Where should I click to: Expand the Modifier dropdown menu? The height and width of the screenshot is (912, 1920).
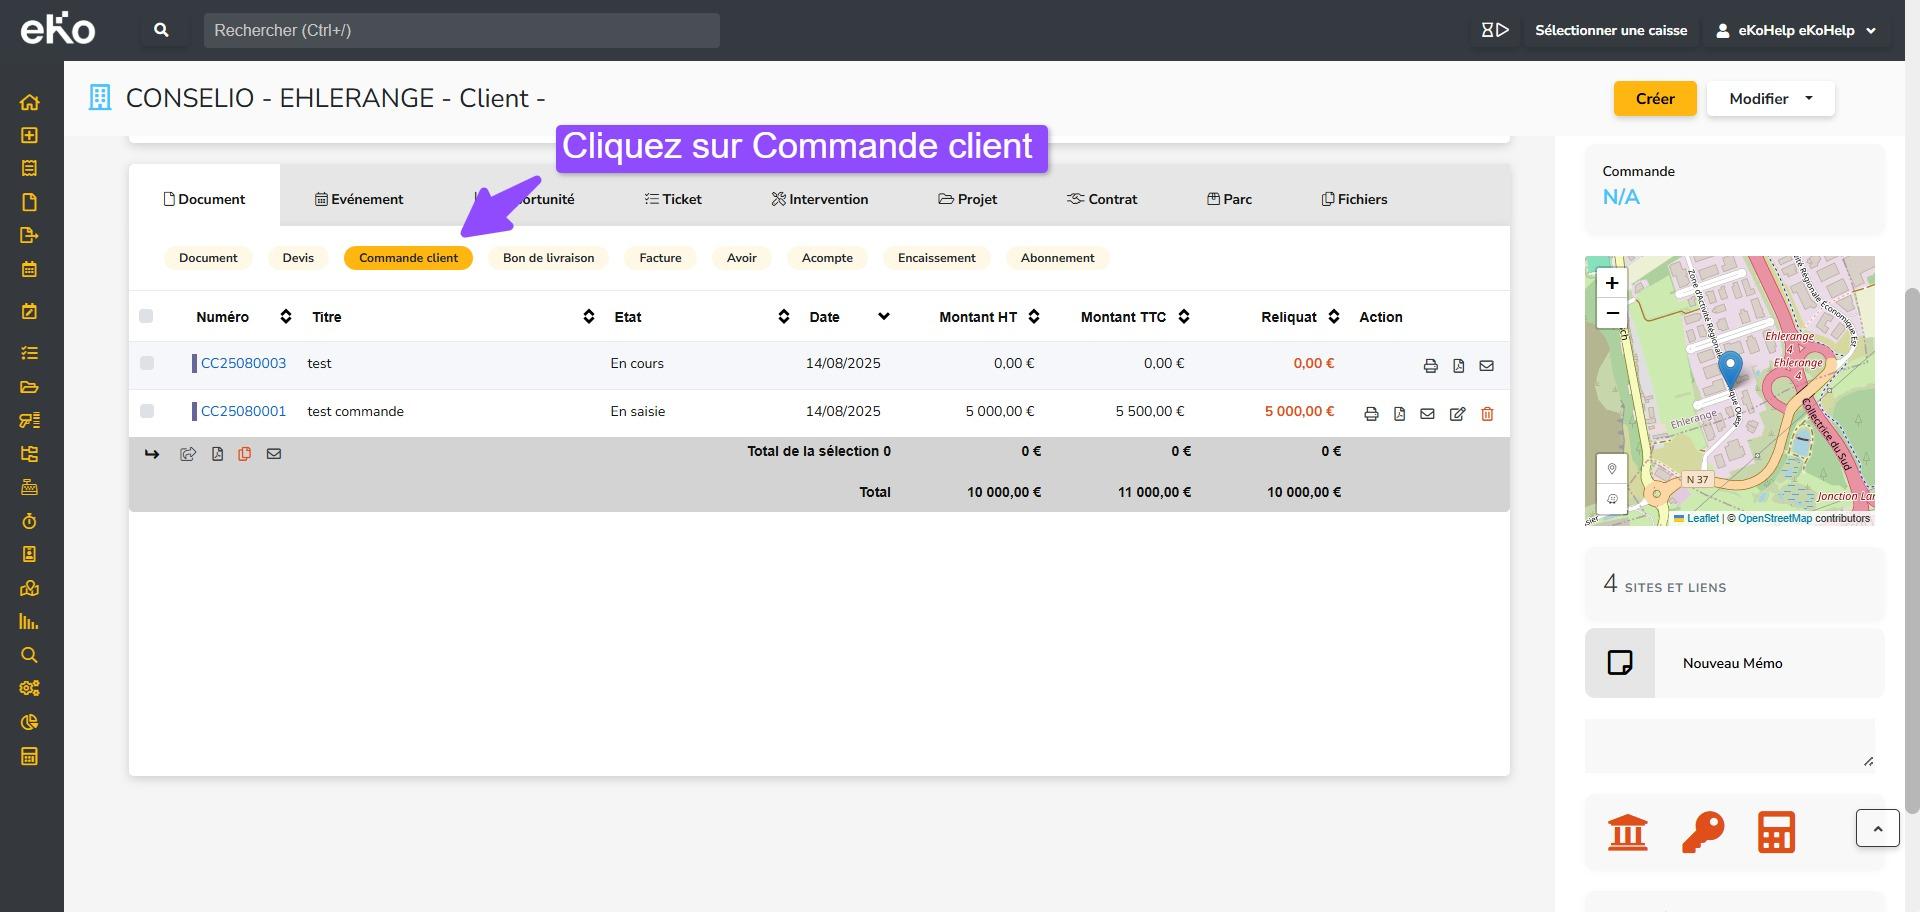click(1770, 99)
